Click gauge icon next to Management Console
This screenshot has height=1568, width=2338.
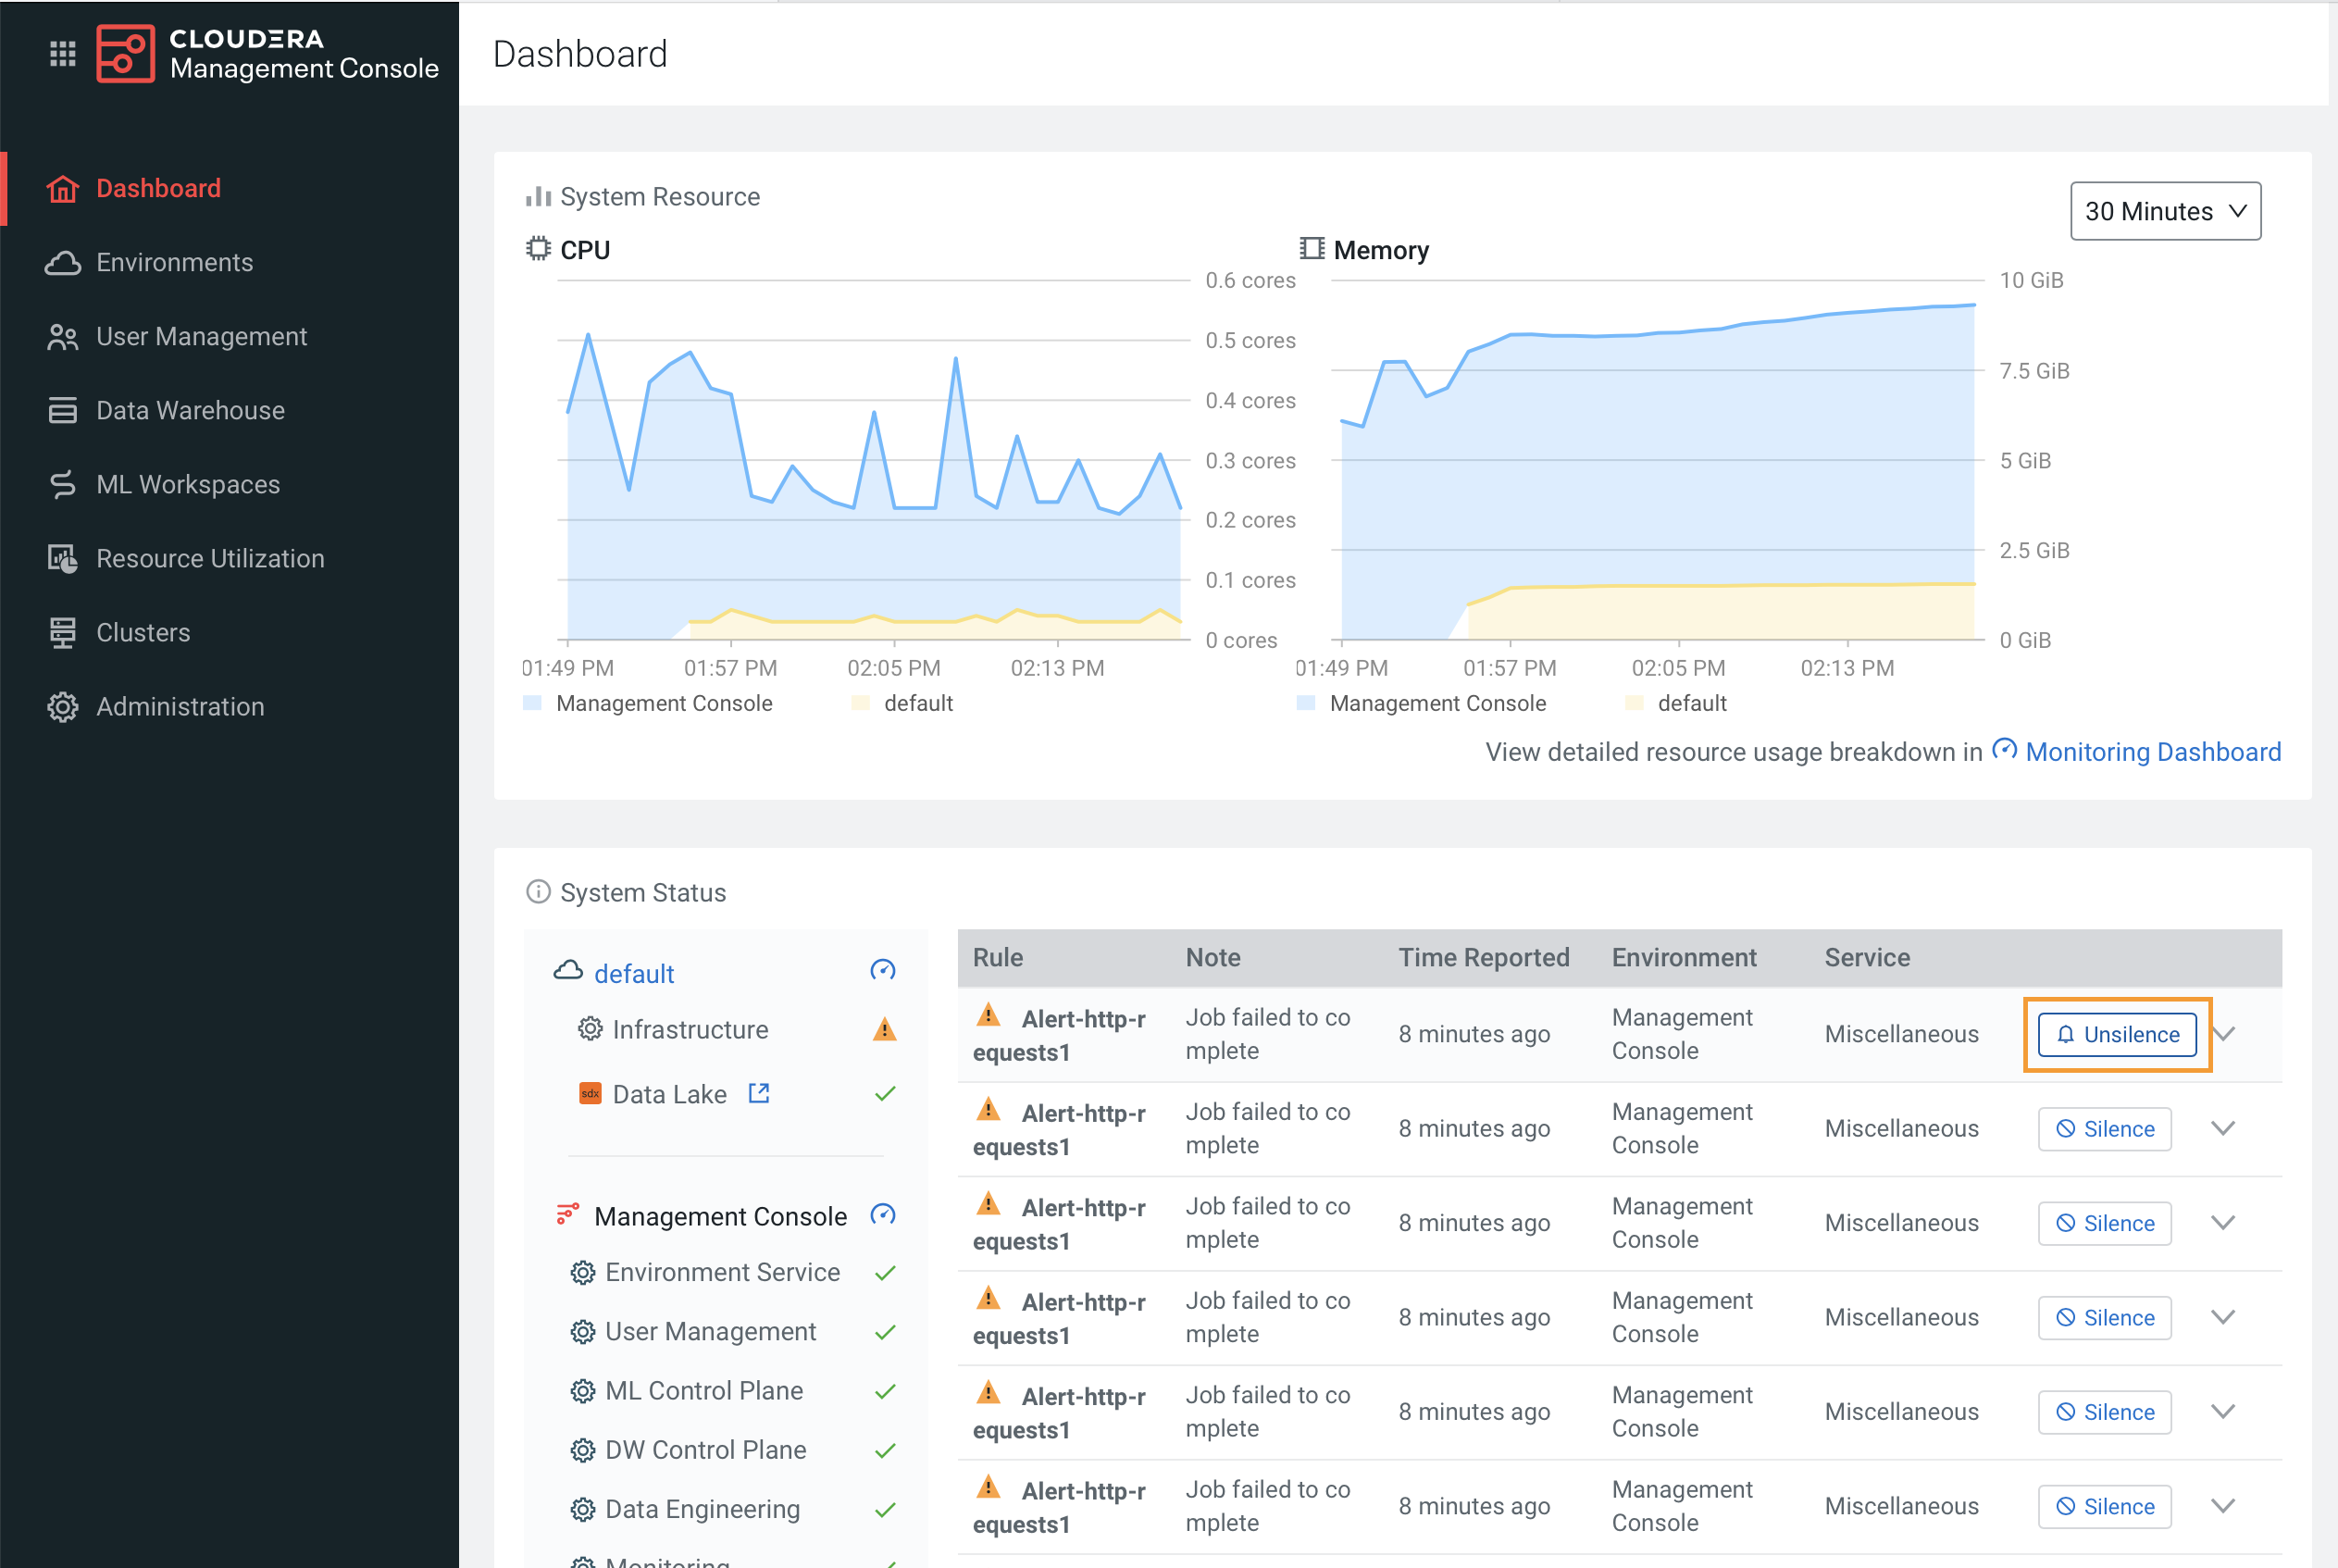coord(882,1215)
